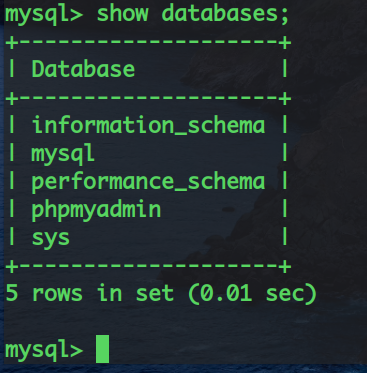Click the bottom table border line
Viewport: 367px width, 373px height.
(x=148, y=267)
